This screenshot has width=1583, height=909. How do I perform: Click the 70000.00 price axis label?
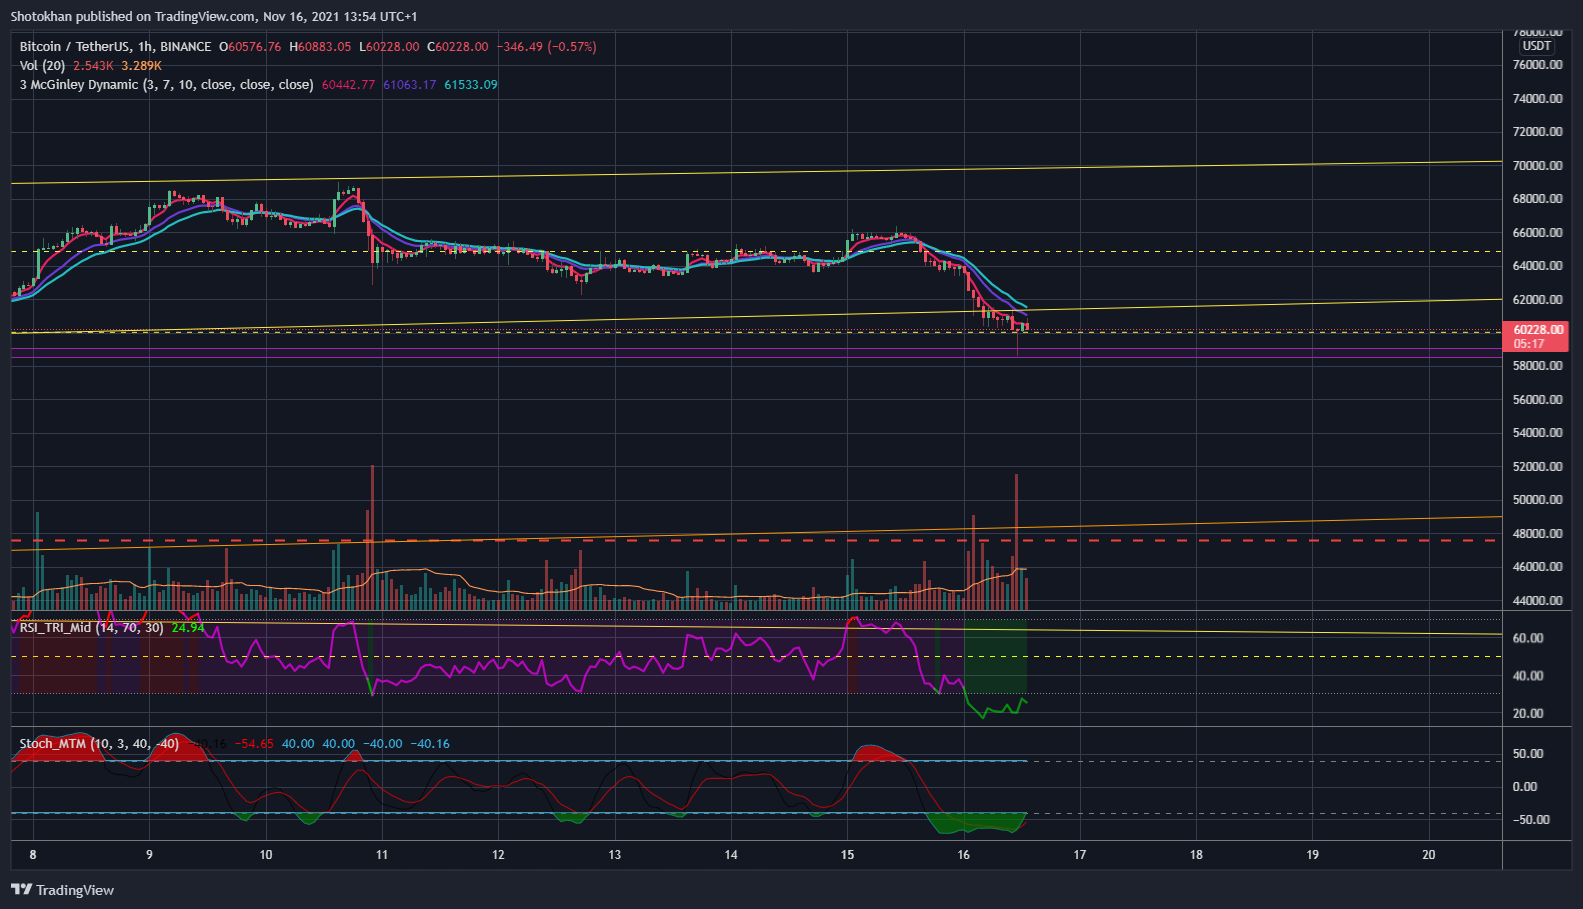pyautogui.click(x=1538, y=166)
